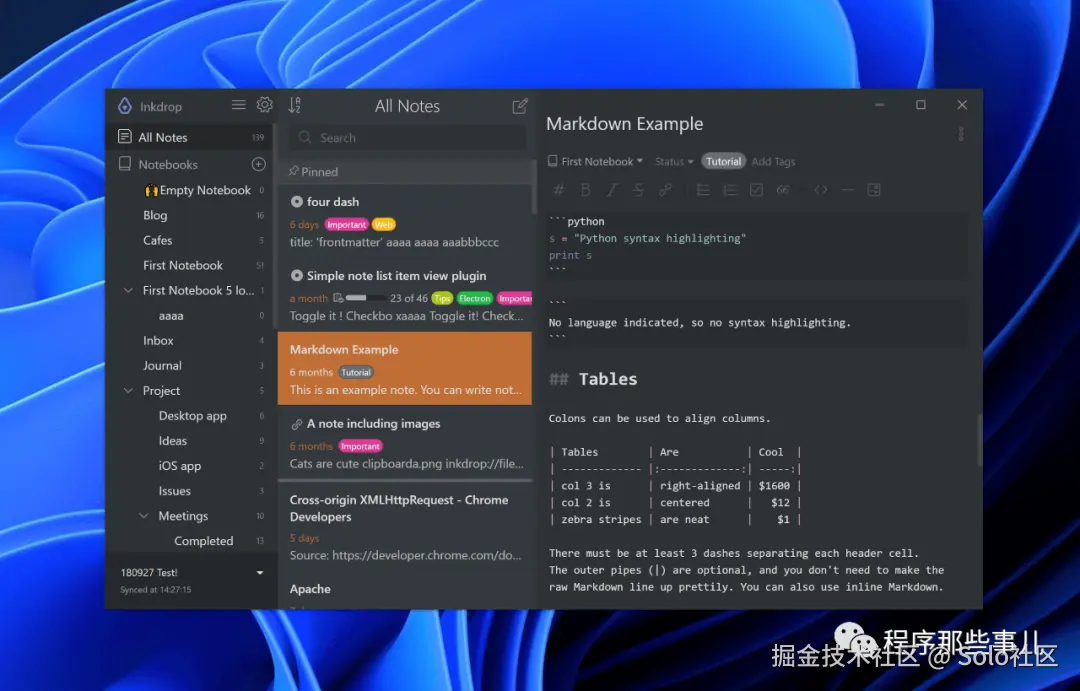The image size is (1080, 691).
Task: Open the Cross-origin XMLHttpRequest note
Action: point(405,526)
